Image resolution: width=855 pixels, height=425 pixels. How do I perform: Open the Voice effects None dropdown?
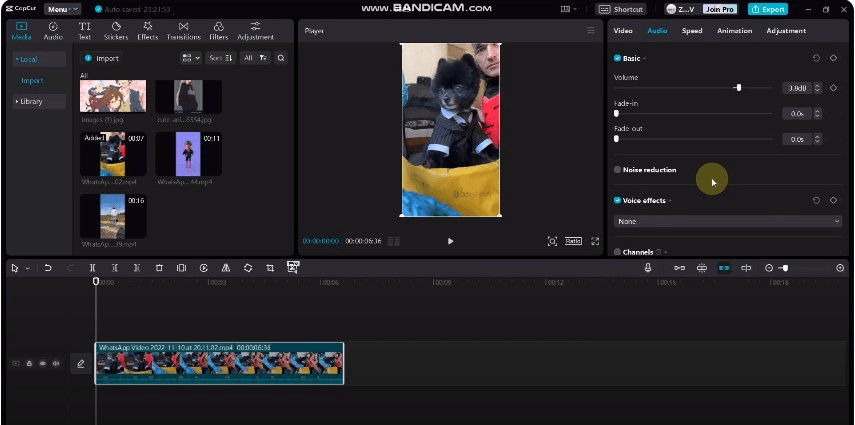point(728,222)
